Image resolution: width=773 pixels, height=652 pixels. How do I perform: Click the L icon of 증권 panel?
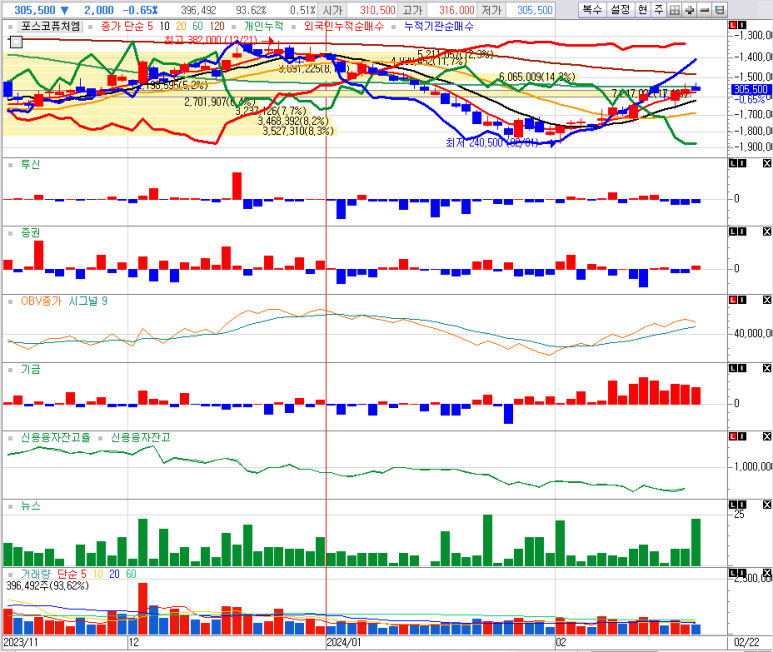point(733,232)
